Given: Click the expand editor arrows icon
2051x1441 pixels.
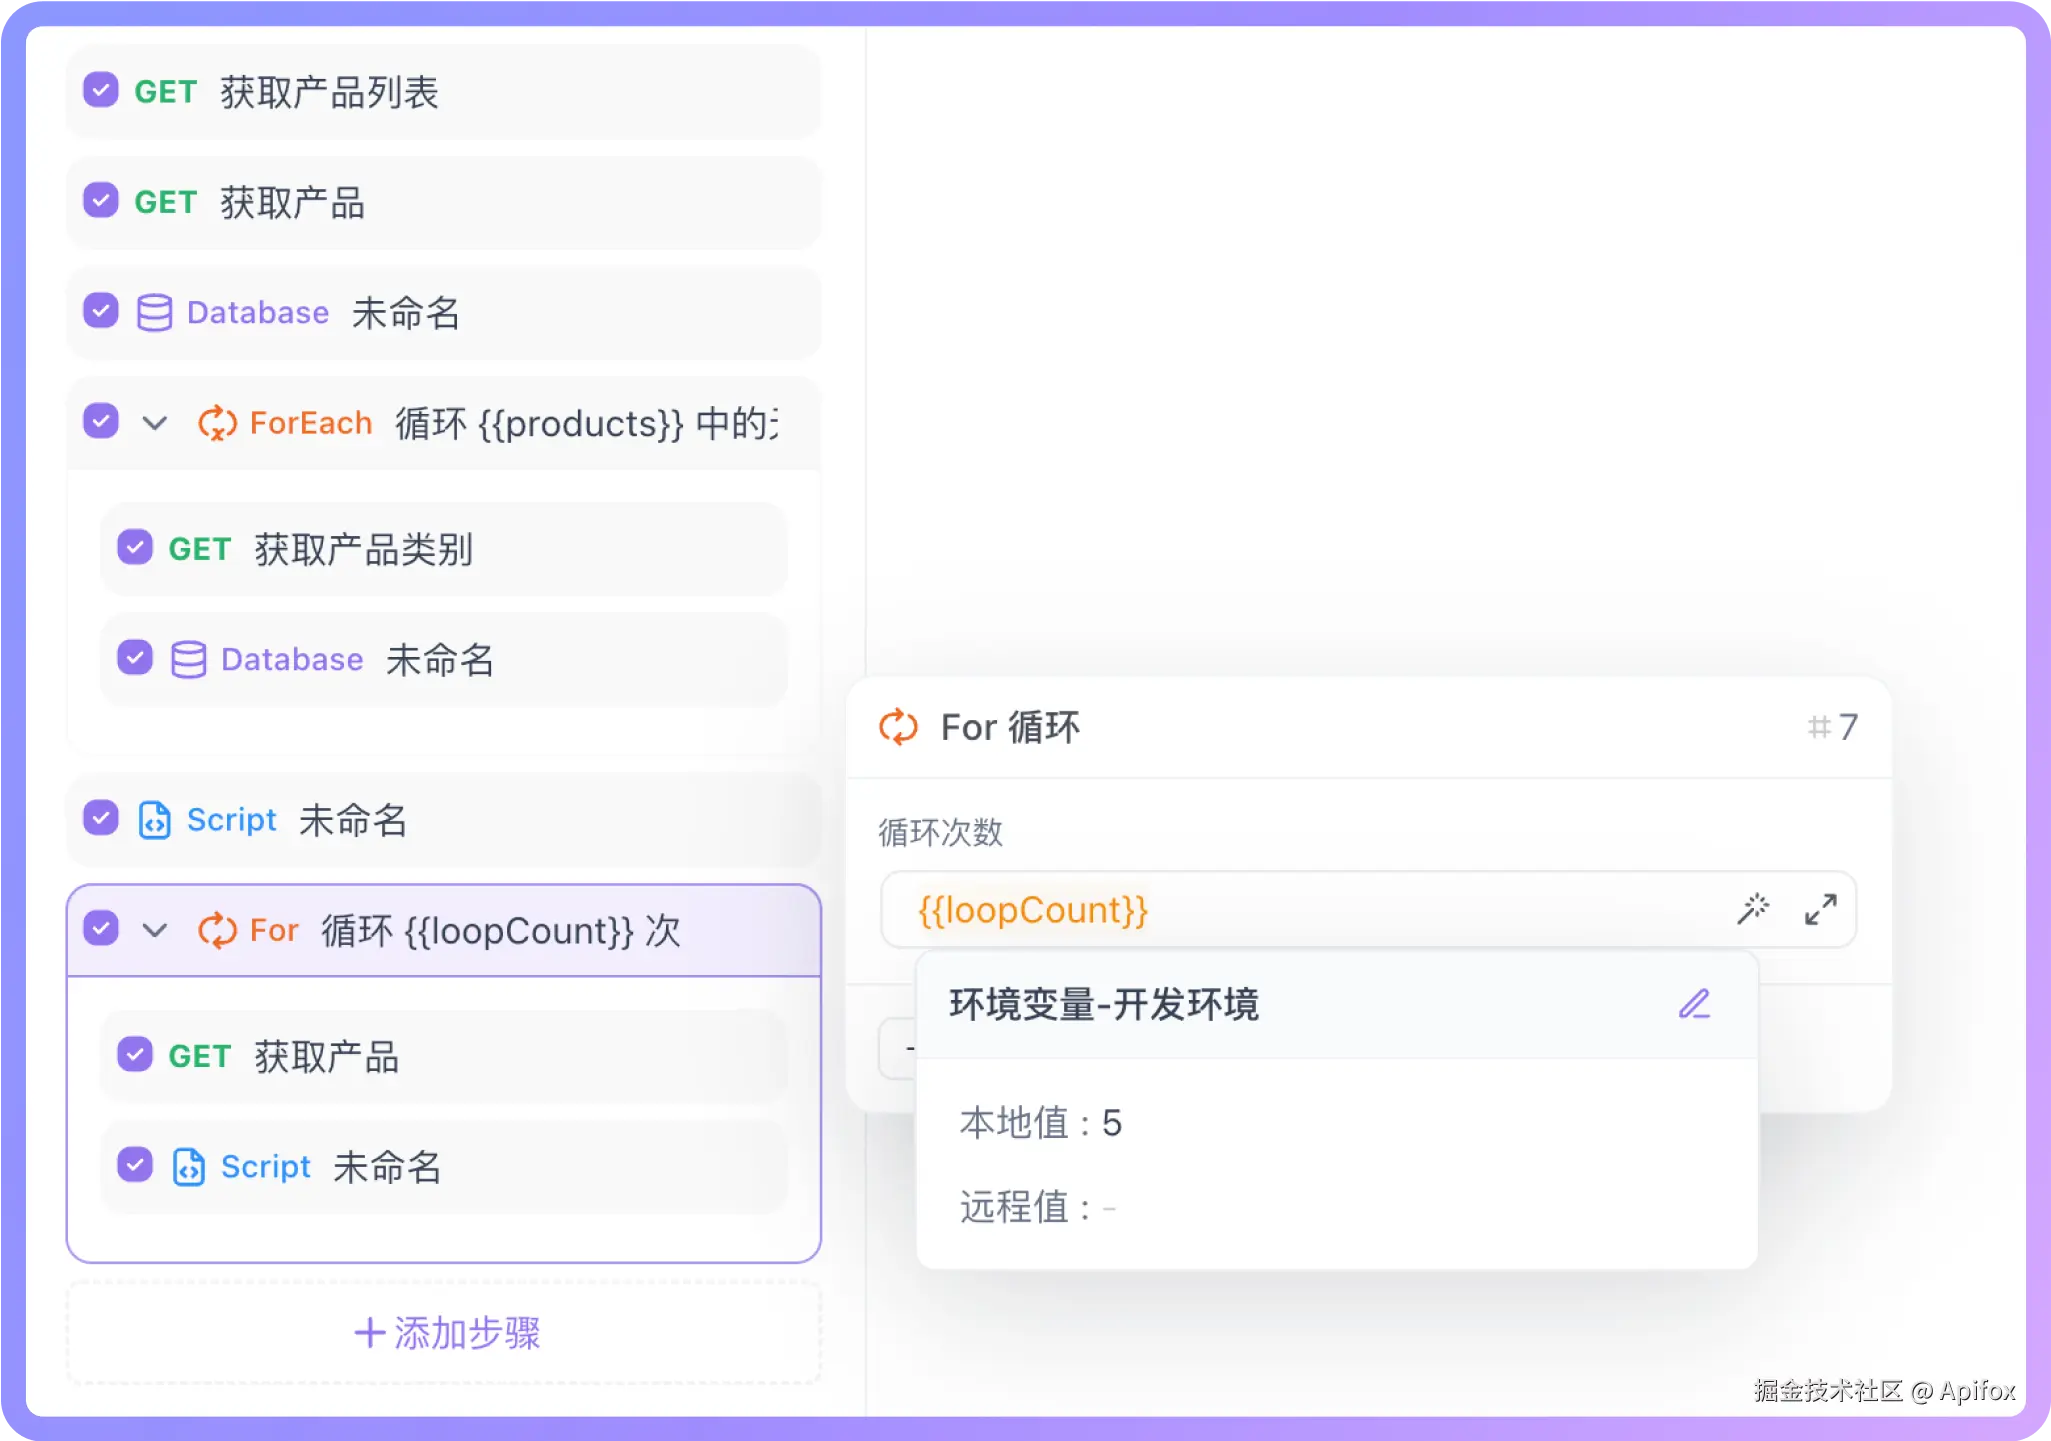Looking at the screenshot, I should point(1820,909).
